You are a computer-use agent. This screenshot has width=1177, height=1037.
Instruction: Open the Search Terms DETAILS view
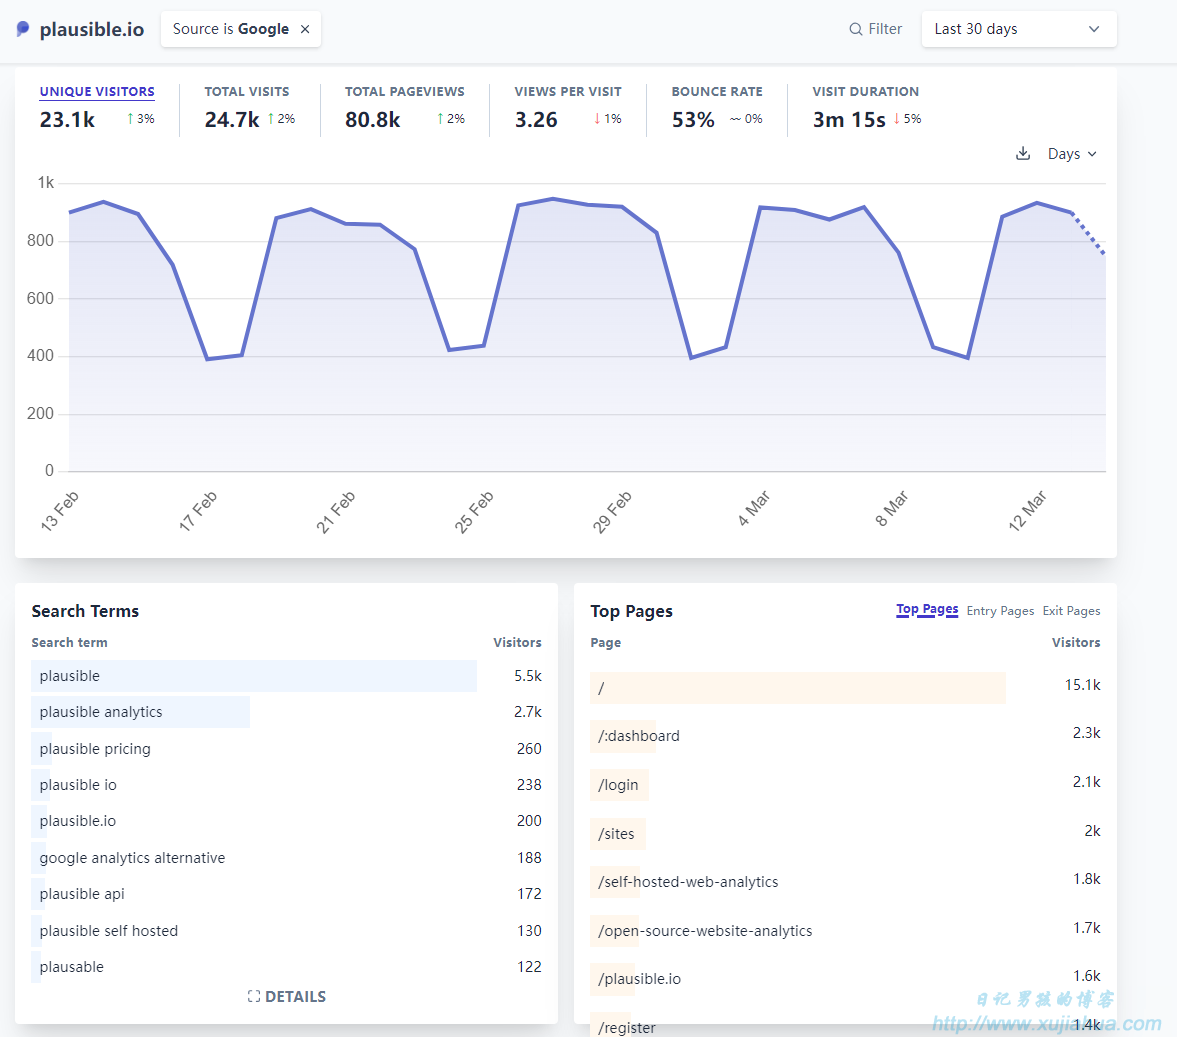[286, 996]
